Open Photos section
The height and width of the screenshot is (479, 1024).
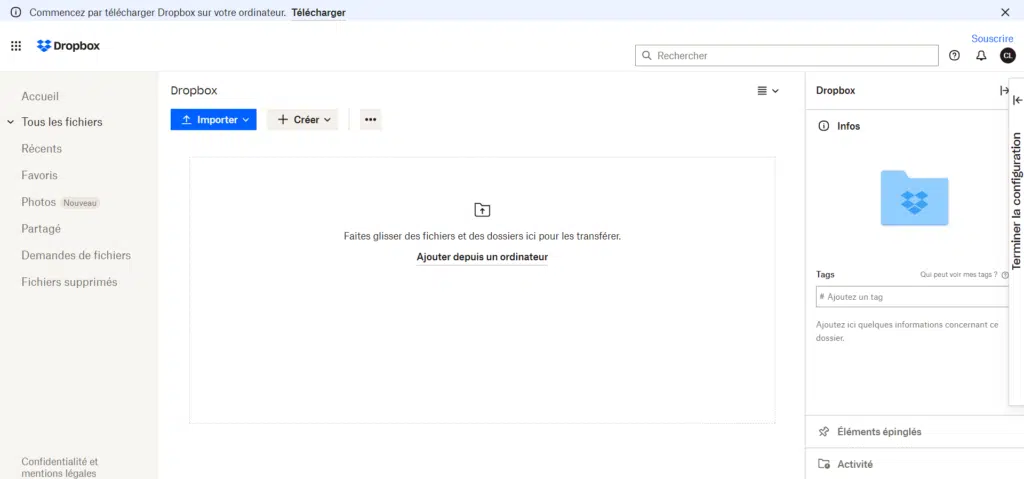[x=39, y=203]
